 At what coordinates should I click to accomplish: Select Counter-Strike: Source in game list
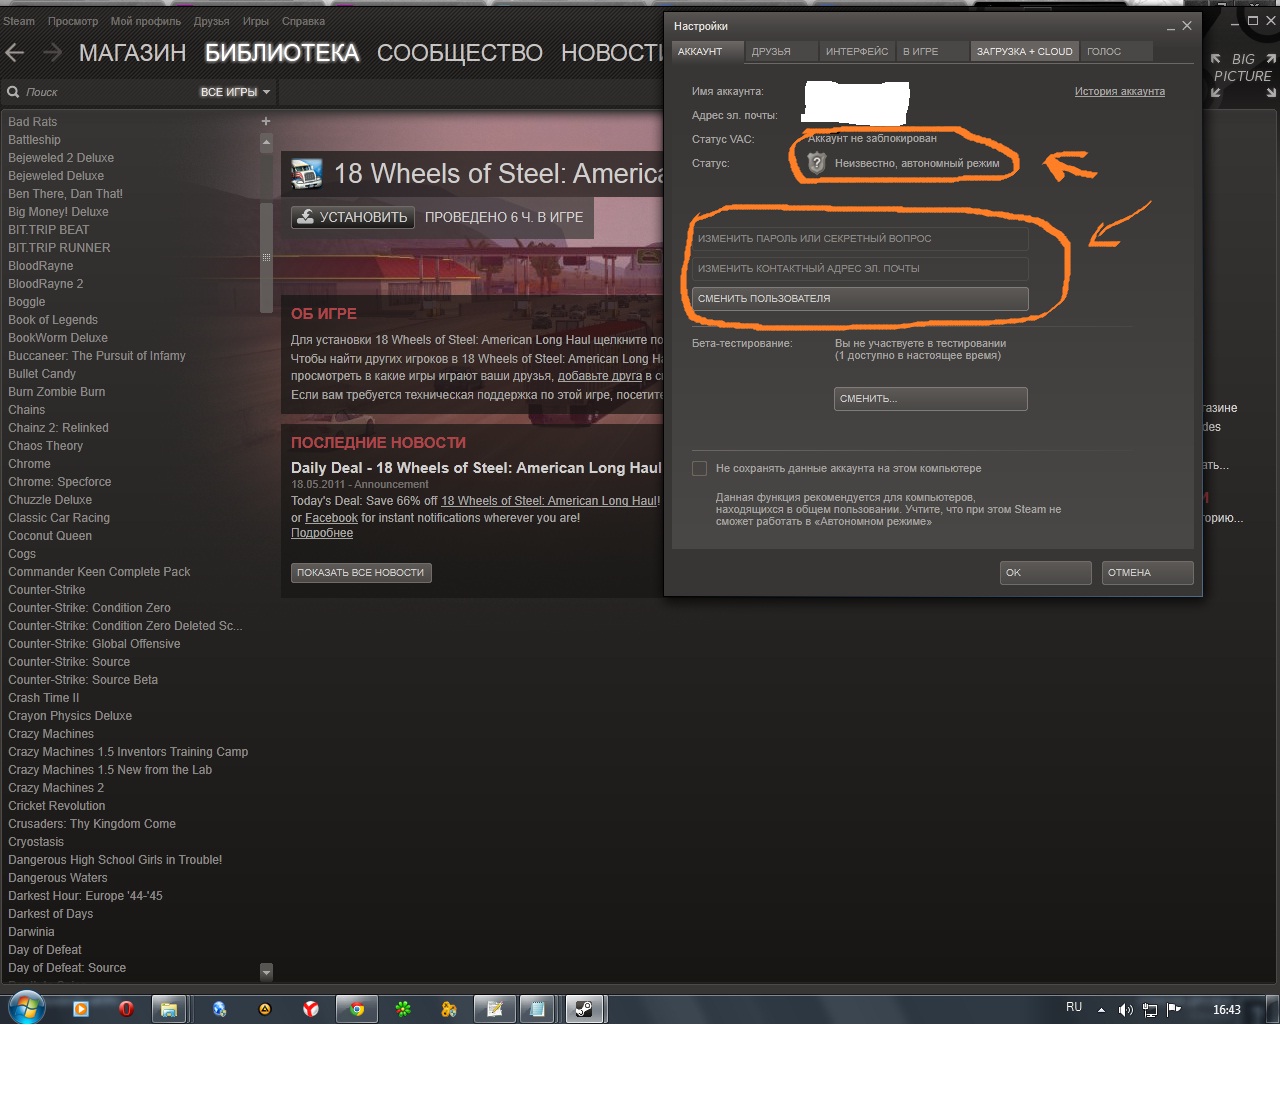click(x=69, y=662)
